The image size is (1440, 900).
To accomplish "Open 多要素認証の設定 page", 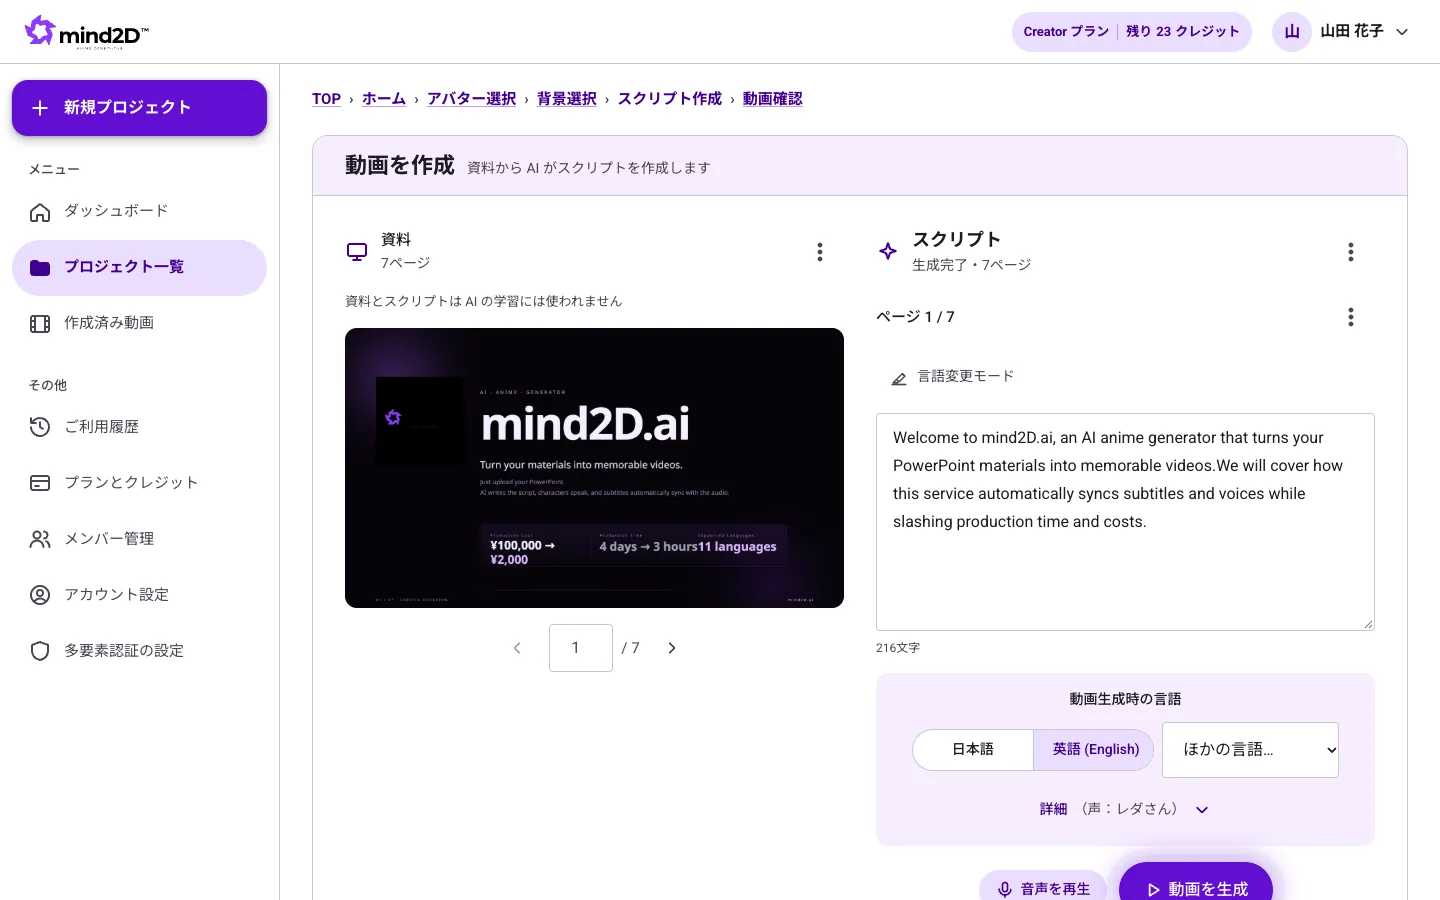I will [139, 651].
